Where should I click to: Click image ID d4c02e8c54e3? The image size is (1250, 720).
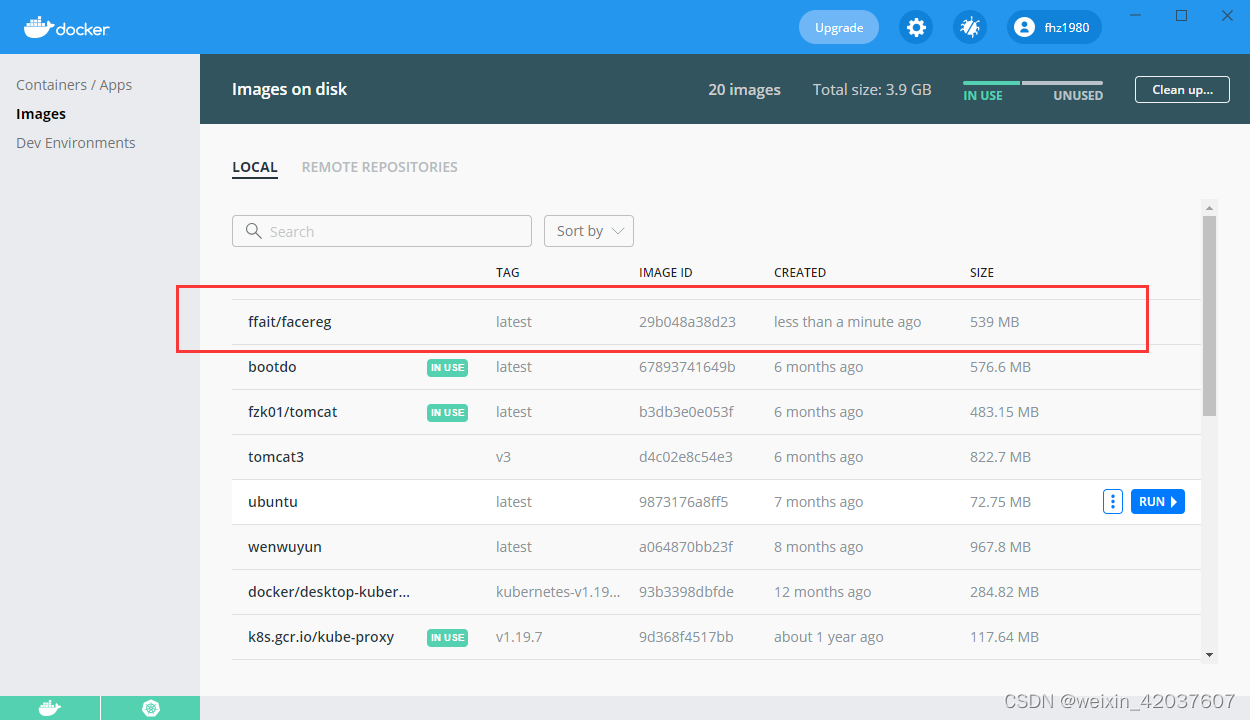point(686,457)
